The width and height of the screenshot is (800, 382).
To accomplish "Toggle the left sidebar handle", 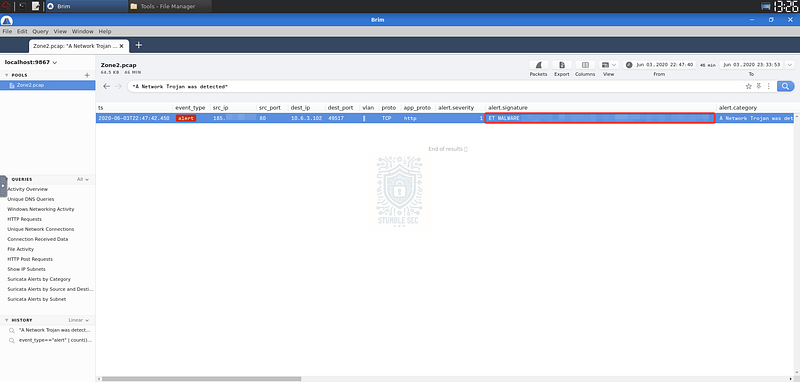I will [3, 186].
